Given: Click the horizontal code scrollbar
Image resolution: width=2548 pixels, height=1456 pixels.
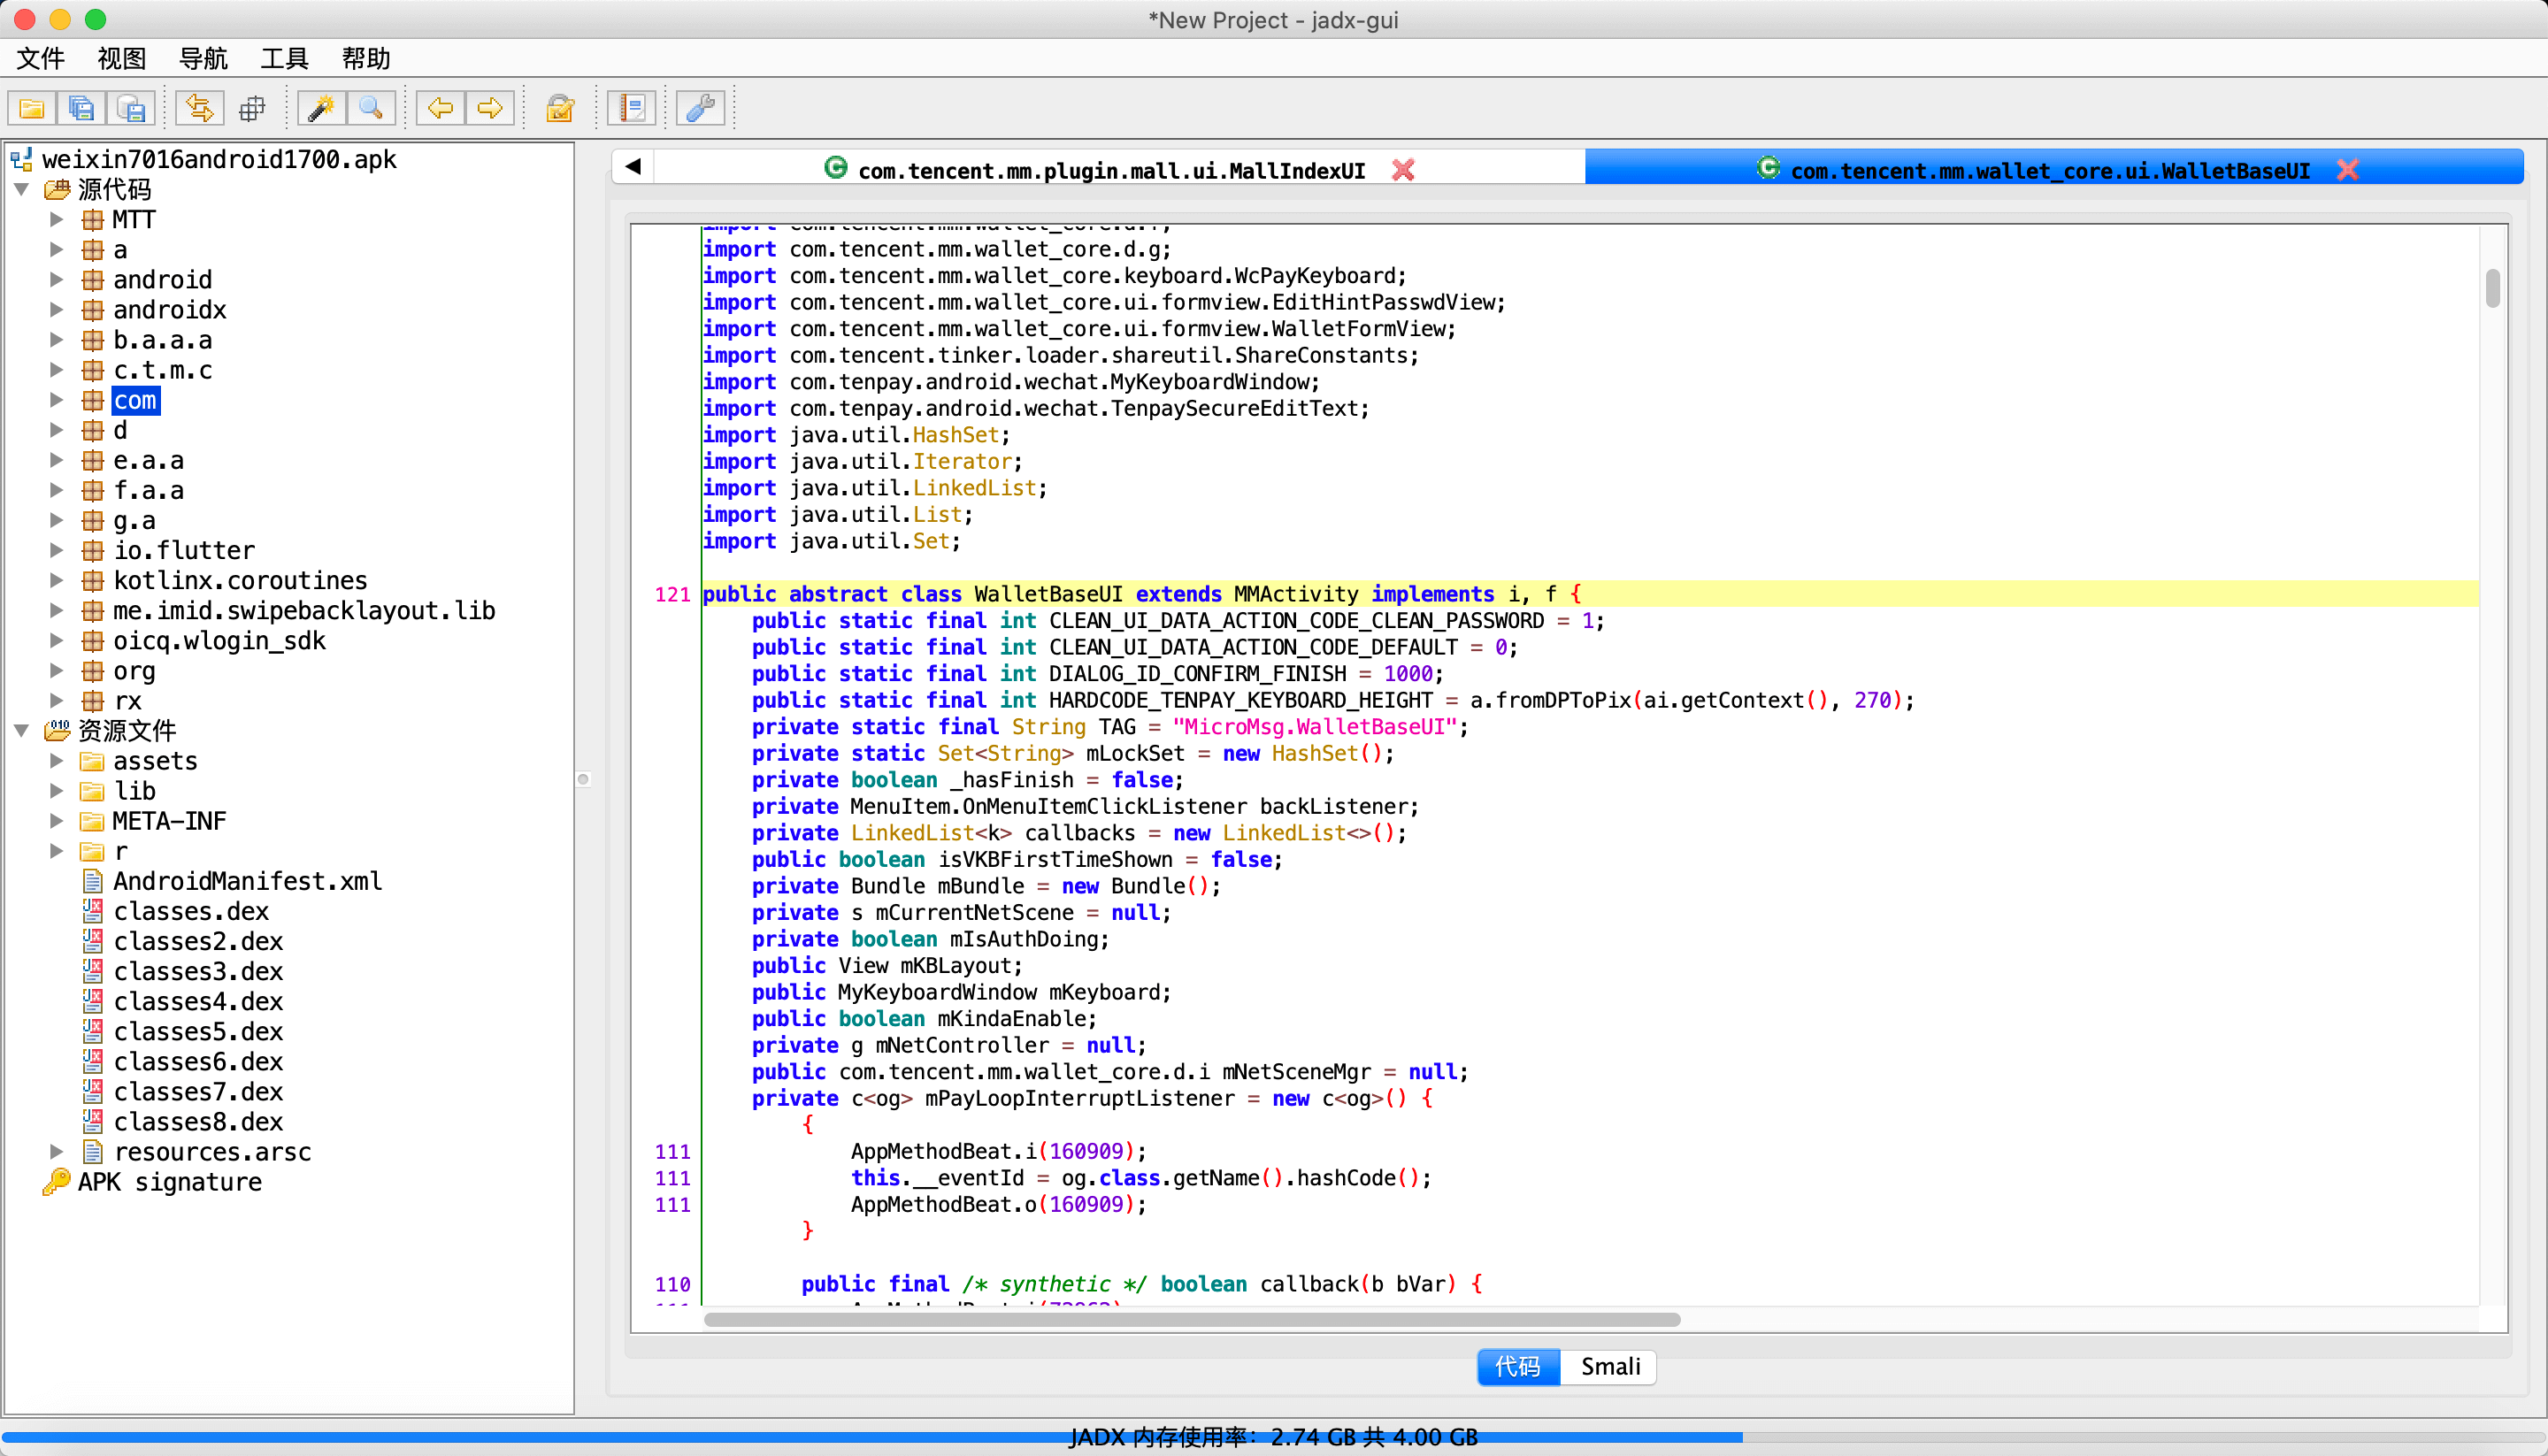Looking at the screenshot, I should point(1190,1319).
